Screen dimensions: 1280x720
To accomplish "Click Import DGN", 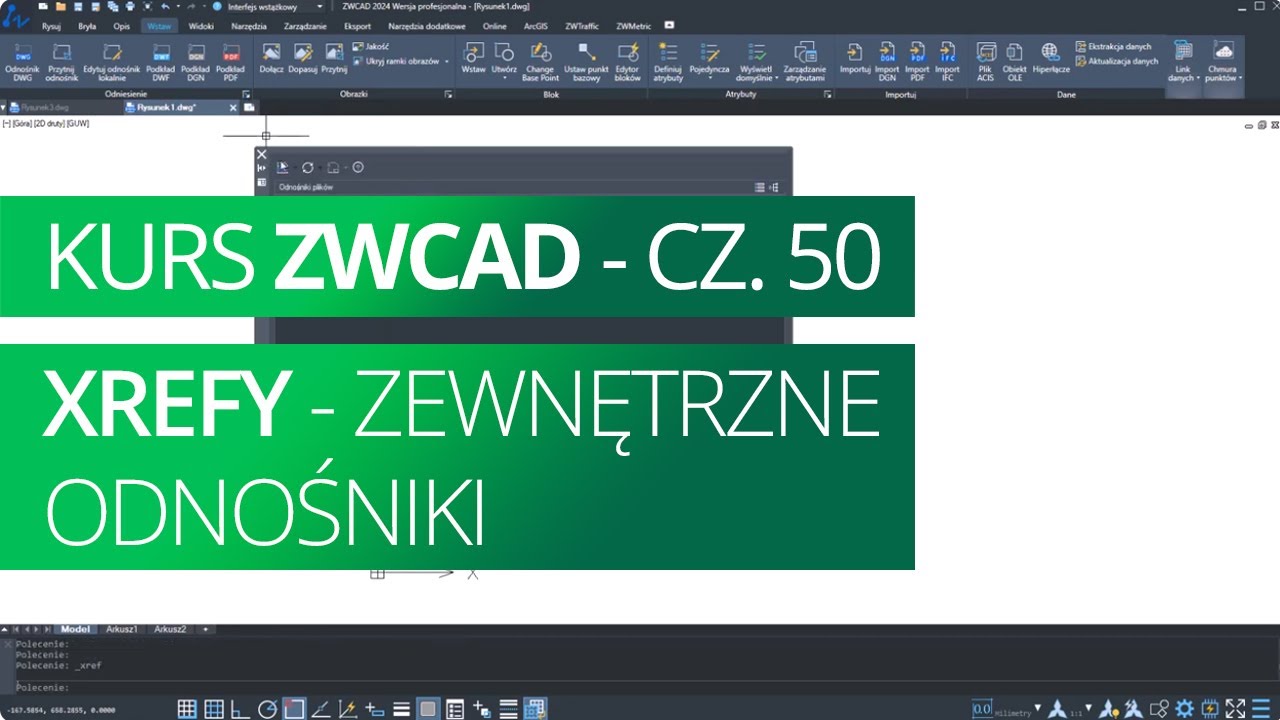I will (887, 61).
